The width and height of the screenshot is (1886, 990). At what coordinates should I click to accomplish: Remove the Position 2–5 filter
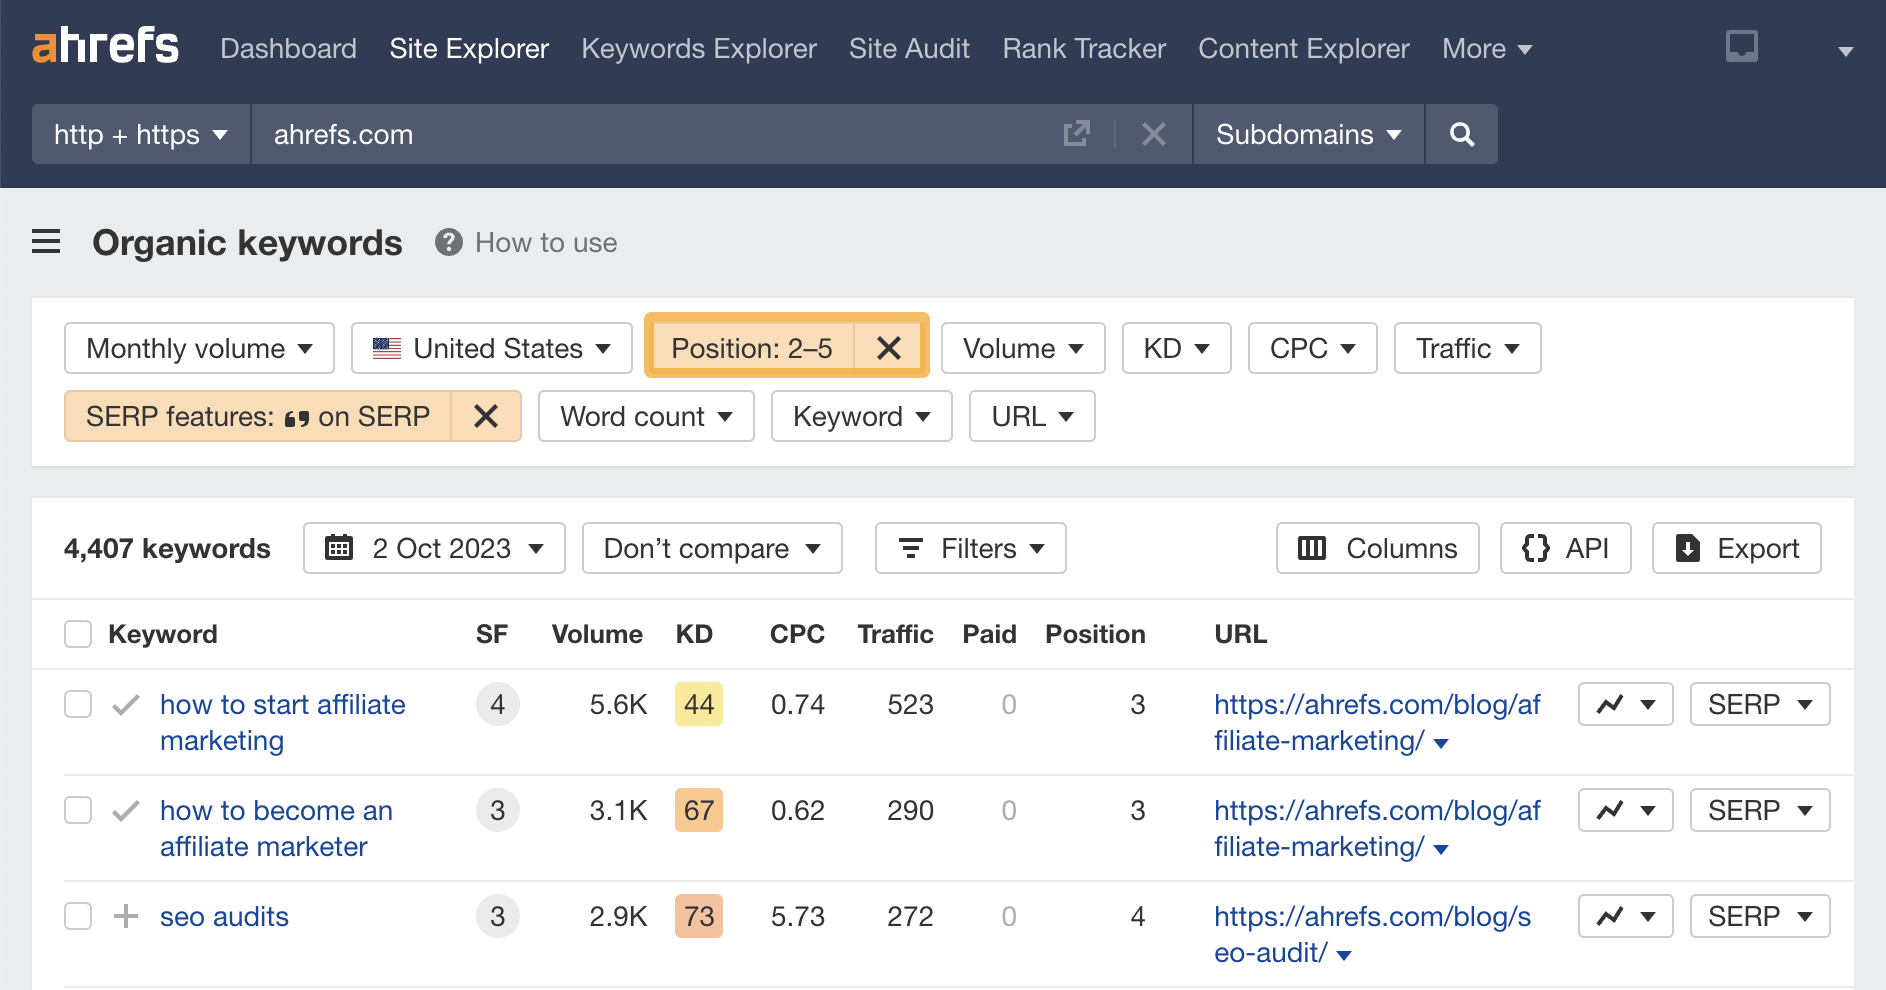[888, 346]
